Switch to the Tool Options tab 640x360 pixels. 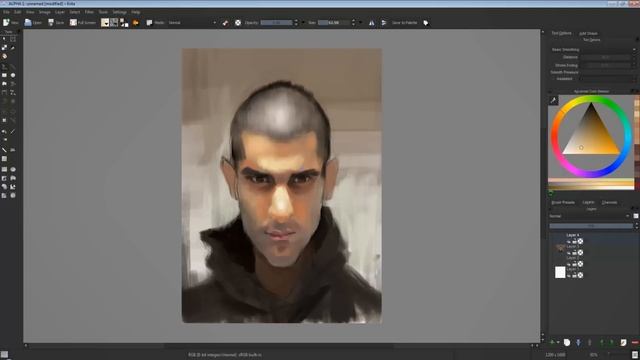point(562,33)
